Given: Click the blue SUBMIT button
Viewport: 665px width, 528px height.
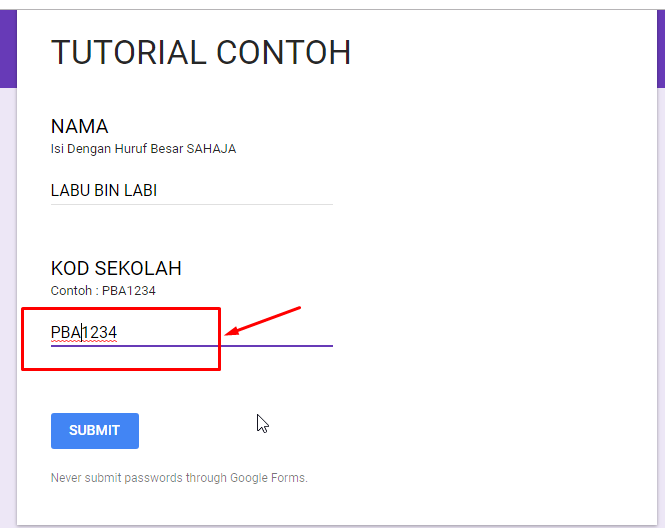Looking at the screenshot, I should pyautogui.click(x=95, y=431).
